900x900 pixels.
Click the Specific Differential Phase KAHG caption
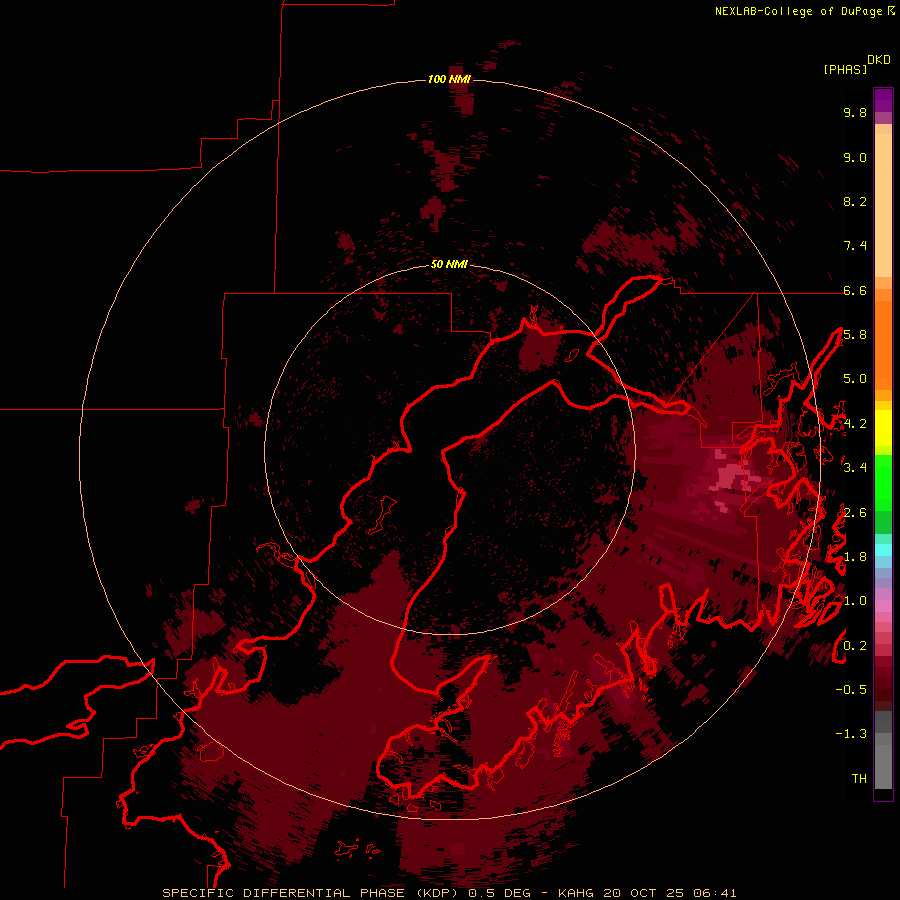pos(449,893)
